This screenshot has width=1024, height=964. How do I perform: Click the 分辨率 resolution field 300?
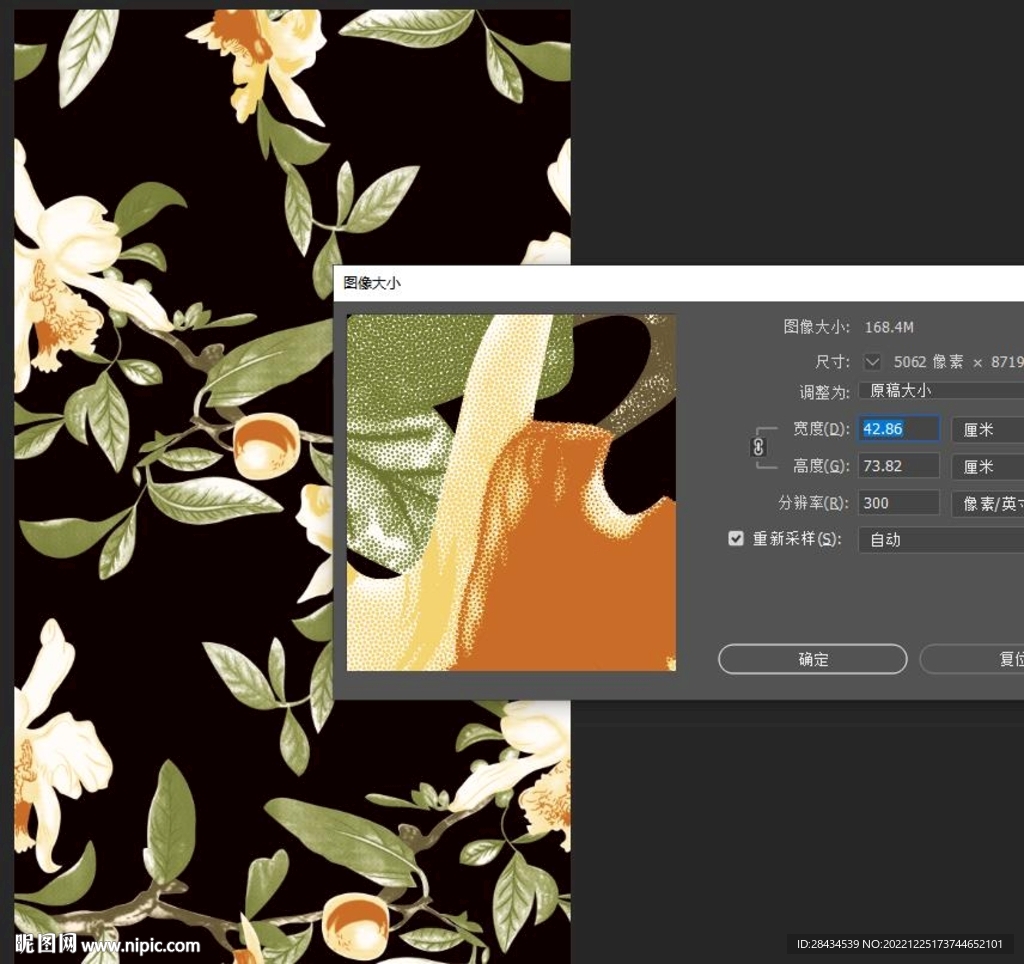pyautogui.click(x=899, y=503)
